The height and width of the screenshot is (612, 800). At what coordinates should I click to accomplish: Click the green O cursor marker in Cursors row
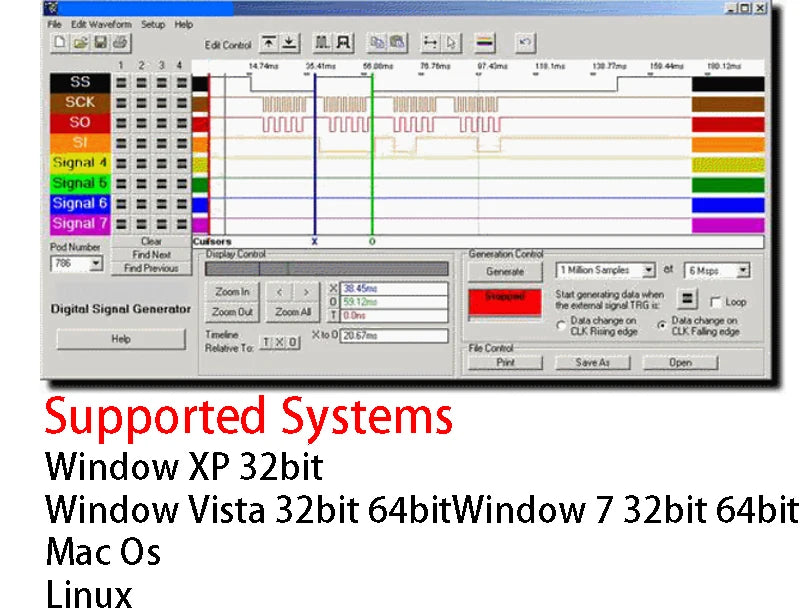(372, 242)
